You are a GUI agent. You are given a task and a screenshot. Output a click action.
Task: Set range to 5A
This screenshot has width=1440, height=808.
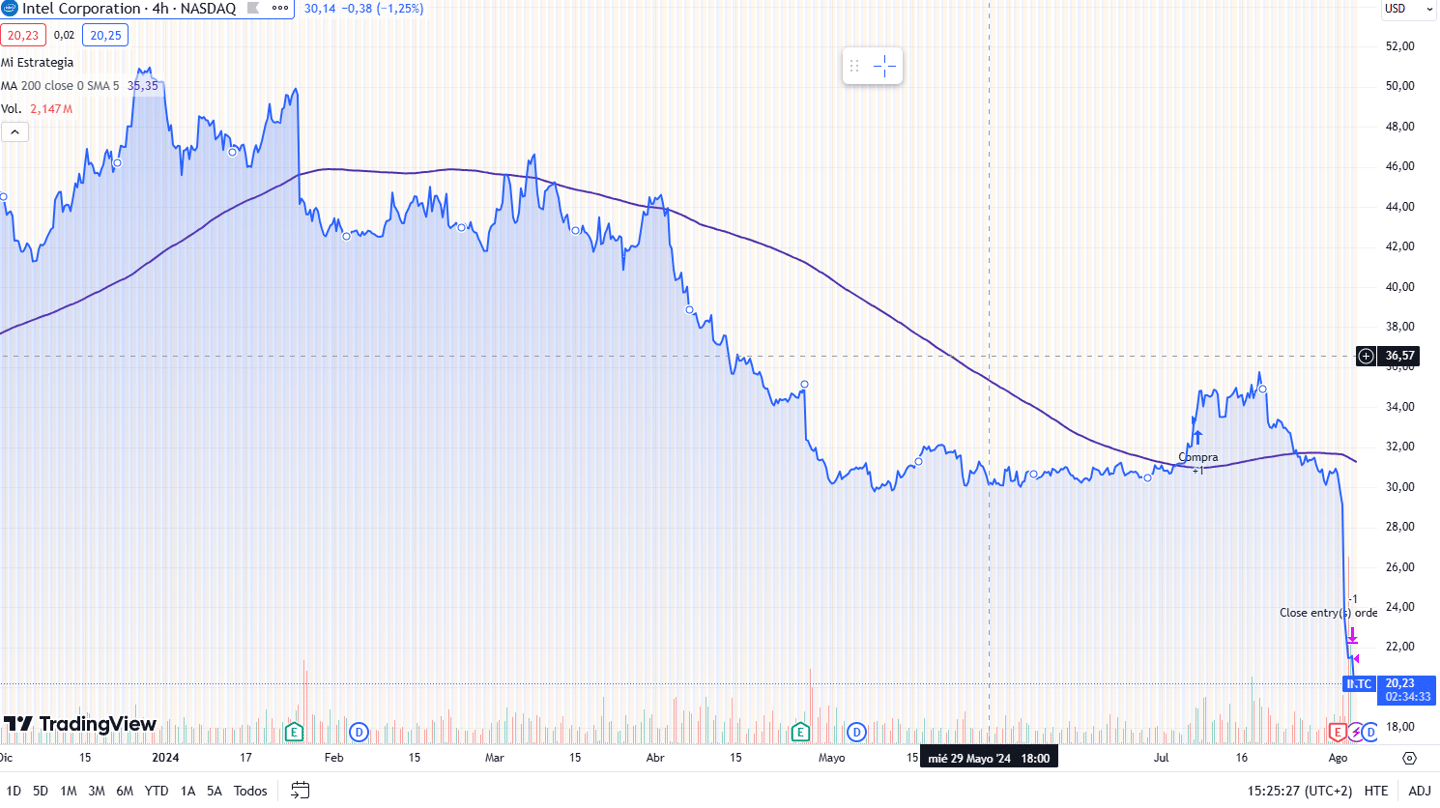pos(214,791)
